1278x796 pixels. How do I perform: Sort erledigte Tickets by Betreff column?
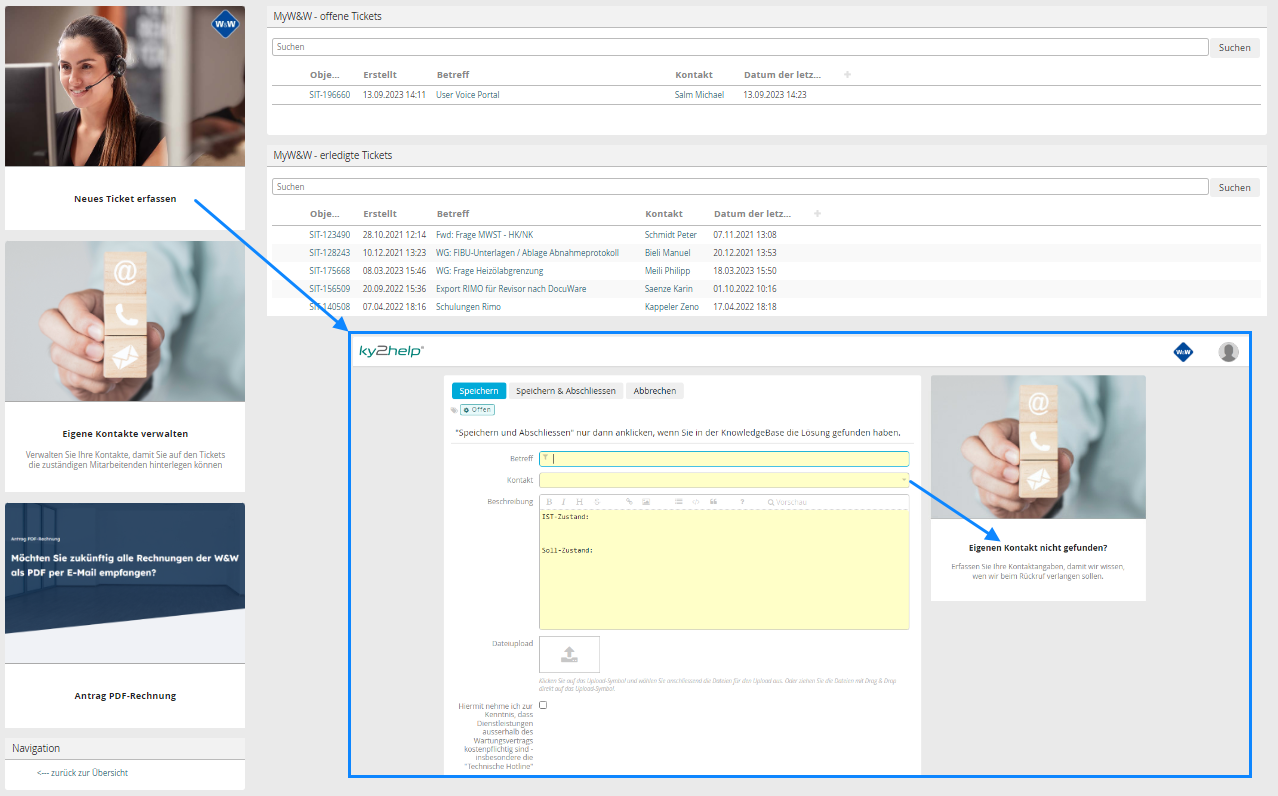point(453,214)
